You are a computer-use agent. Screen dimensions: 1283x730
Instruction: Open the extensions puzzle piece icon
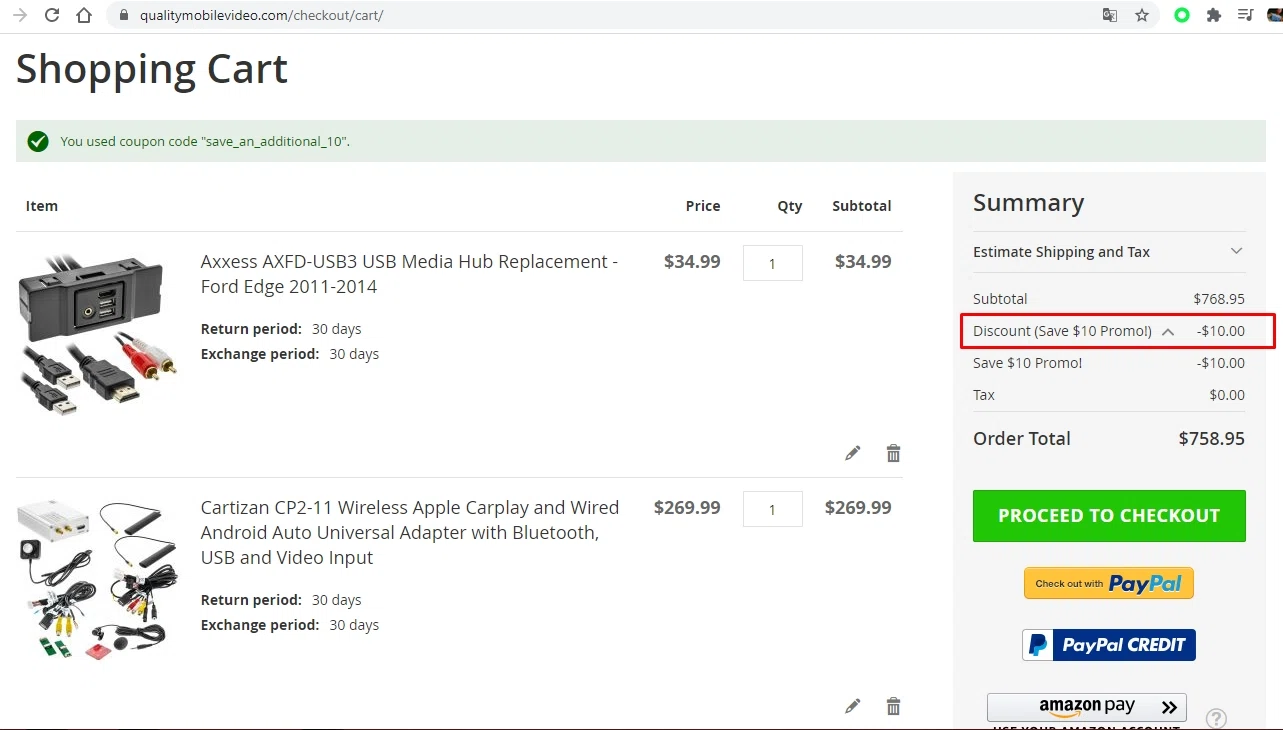[x=1214, y=15]
